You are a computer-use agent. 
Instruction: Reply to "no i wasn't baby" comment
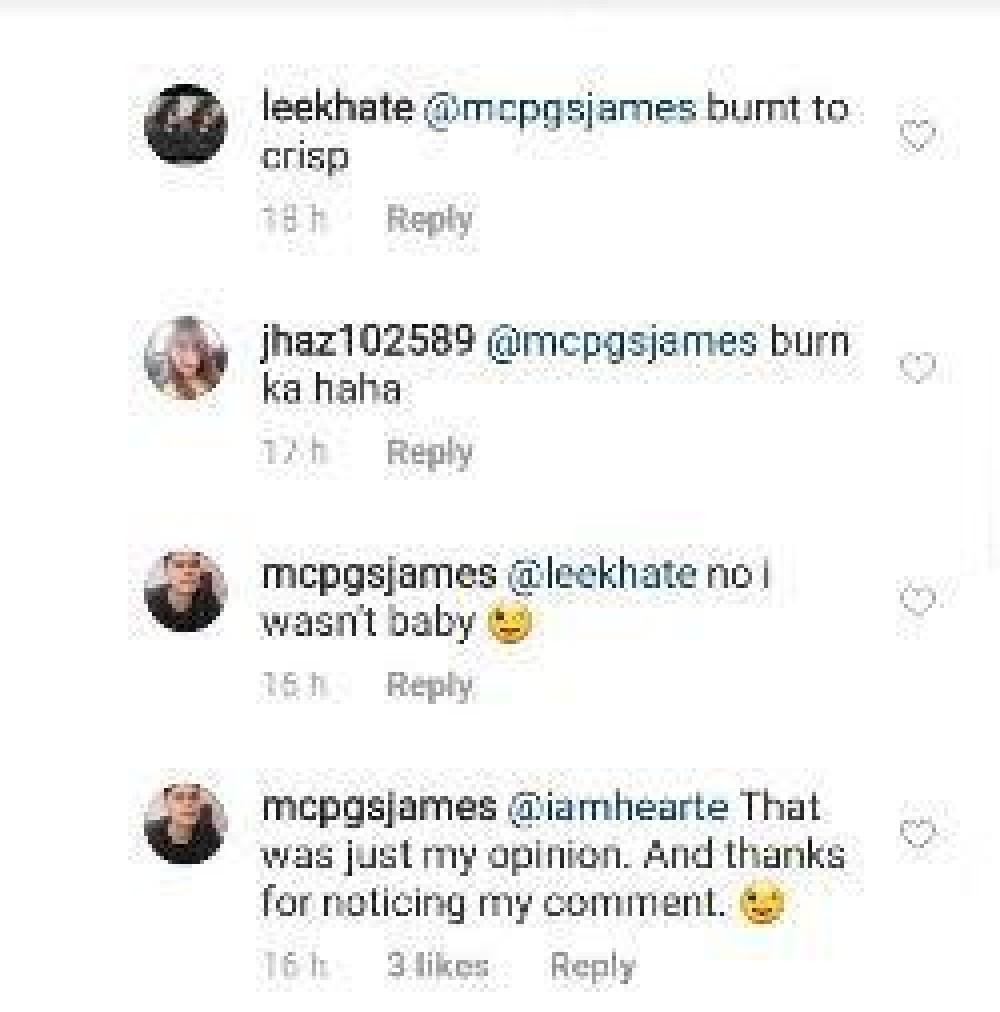tap(429, 685)
